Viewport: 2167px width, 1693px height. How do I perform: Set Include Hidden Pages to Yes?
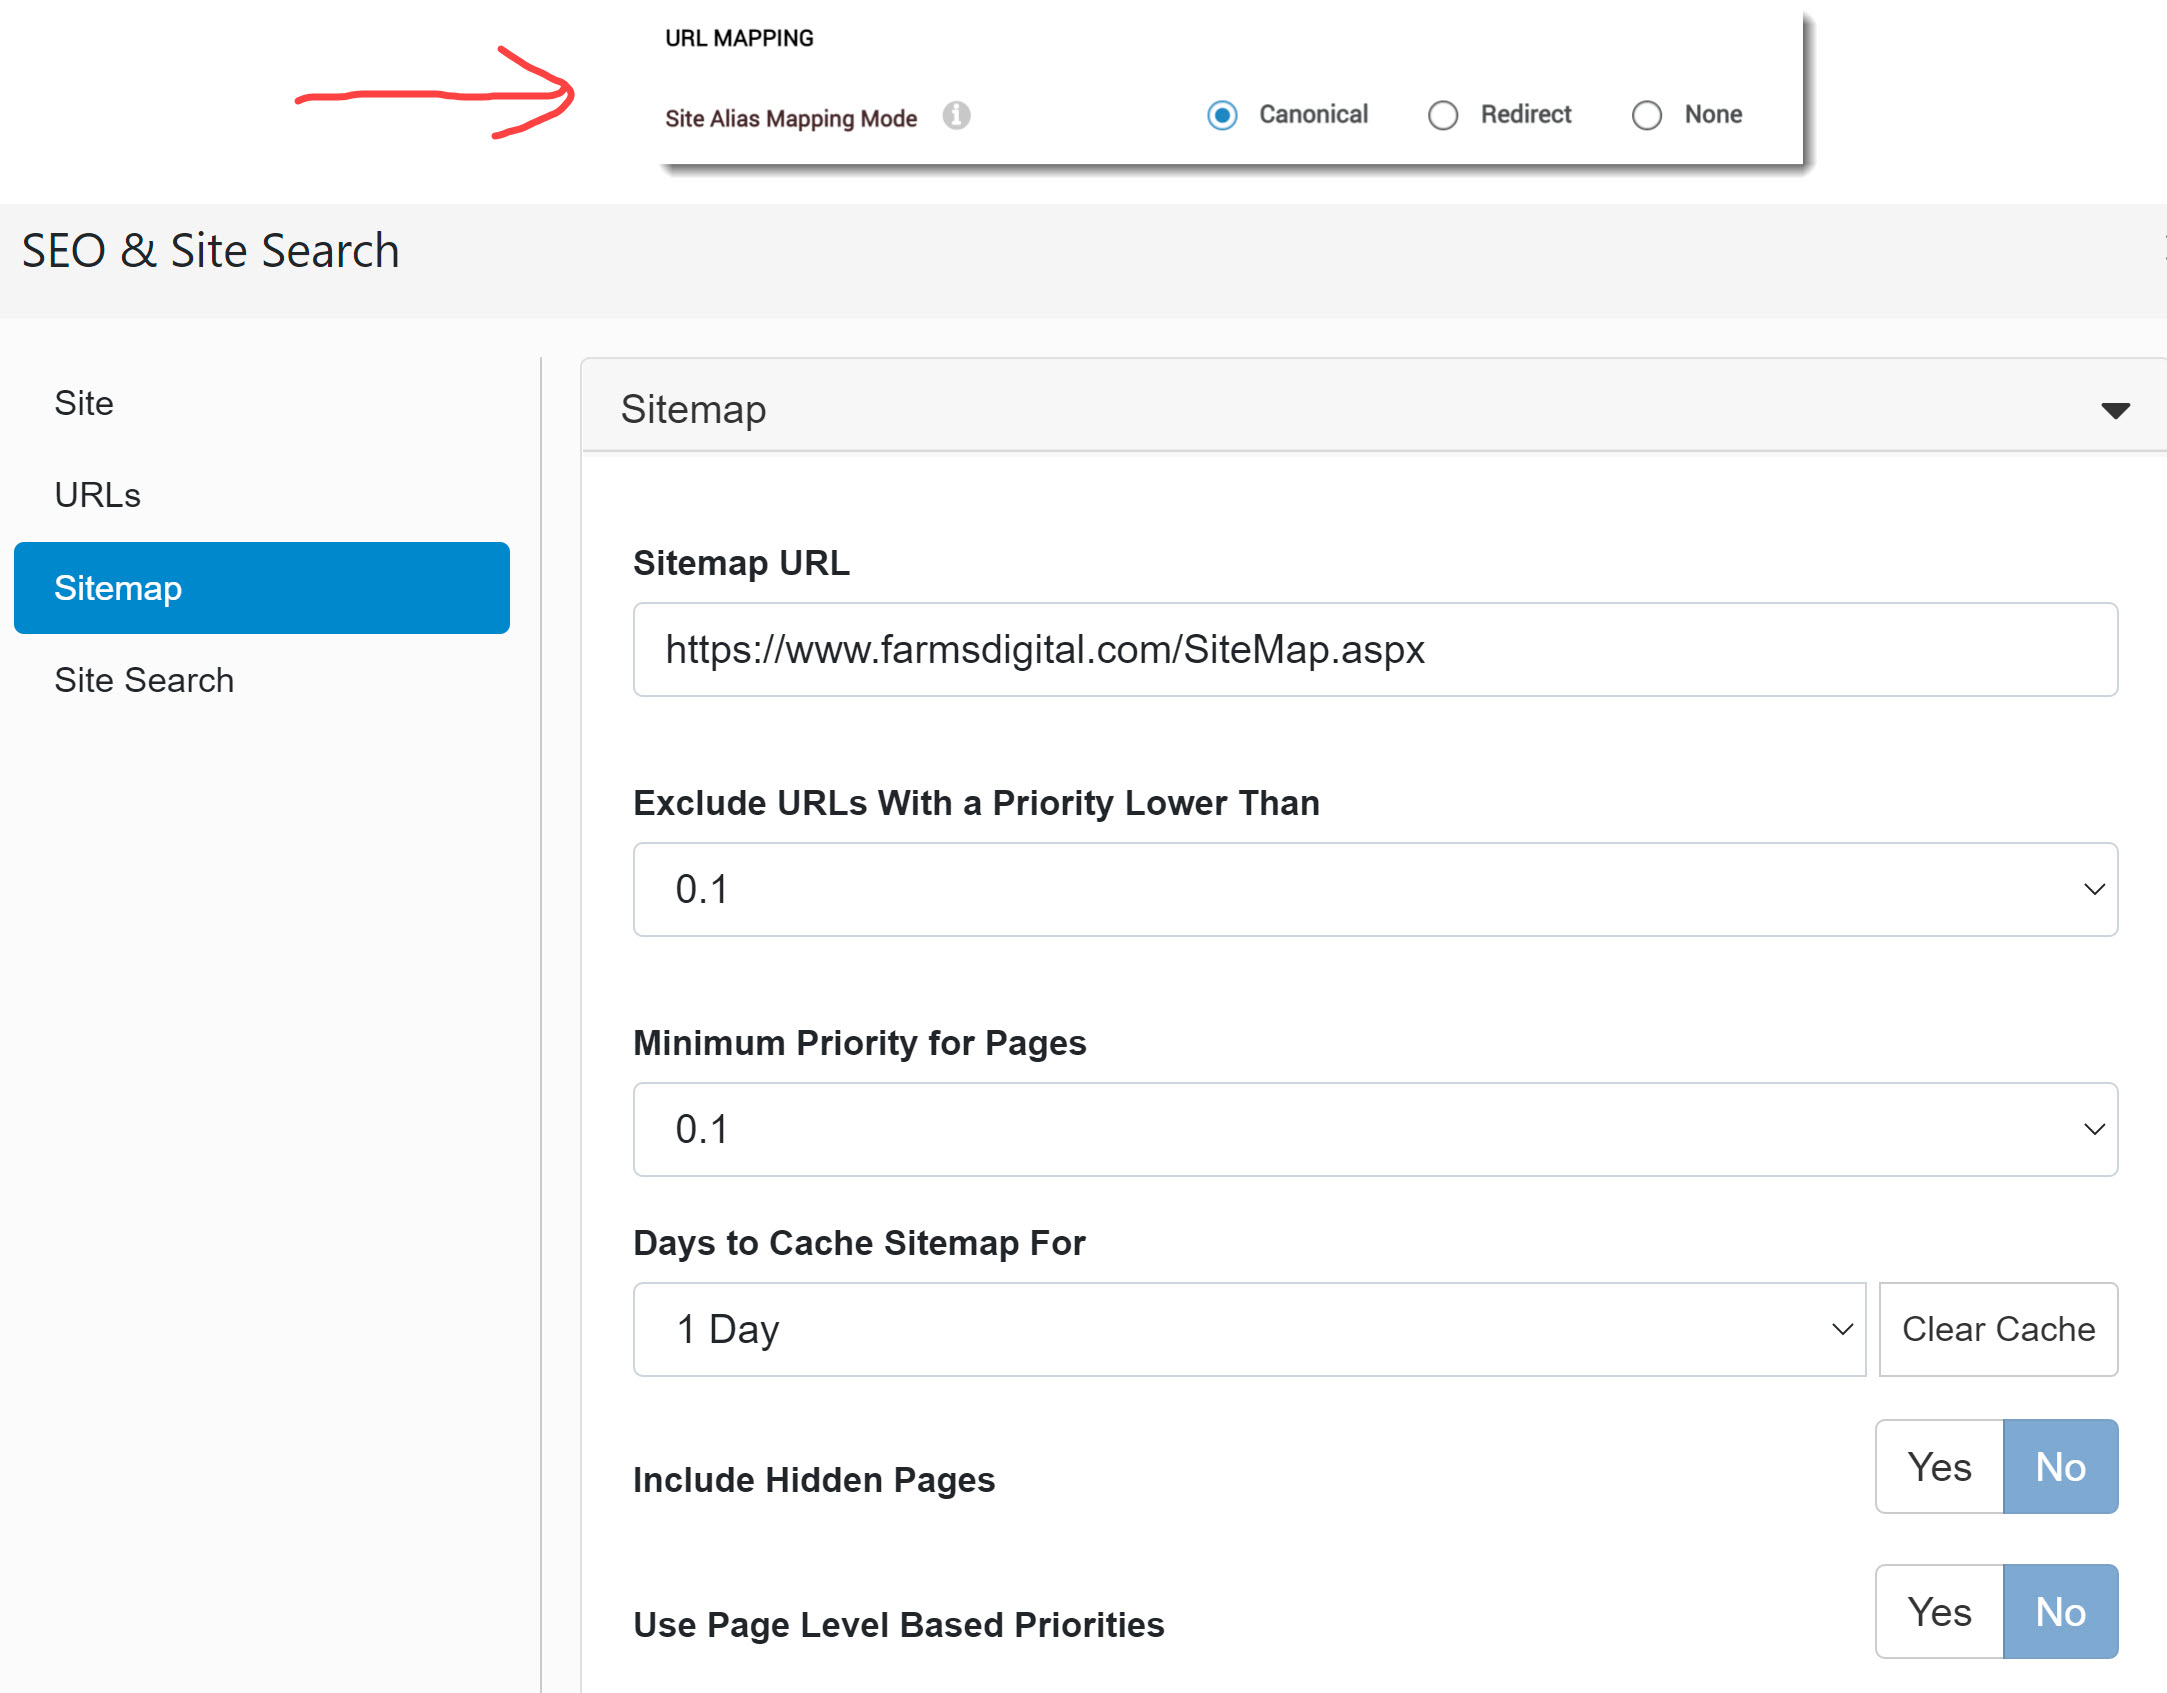(1939, 1466)
